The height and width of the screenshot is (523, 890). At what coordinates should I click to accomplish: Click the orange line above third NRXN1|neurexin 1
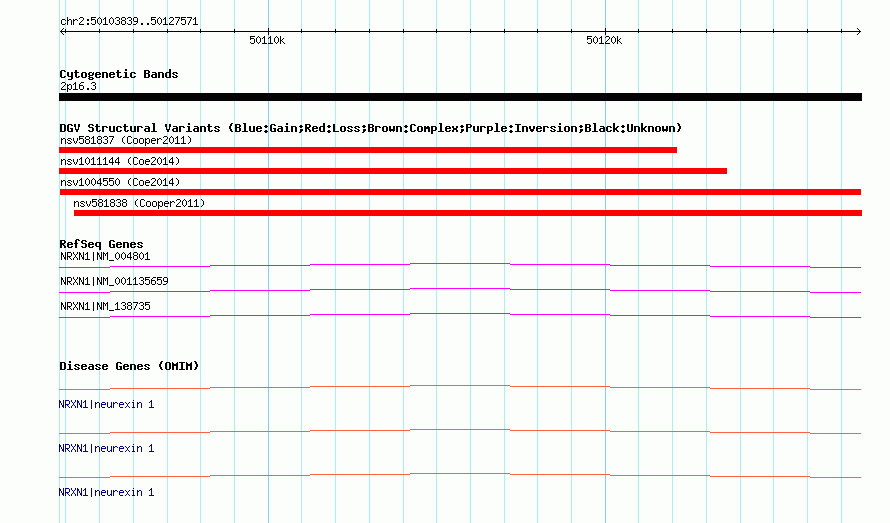pos(460,475)
